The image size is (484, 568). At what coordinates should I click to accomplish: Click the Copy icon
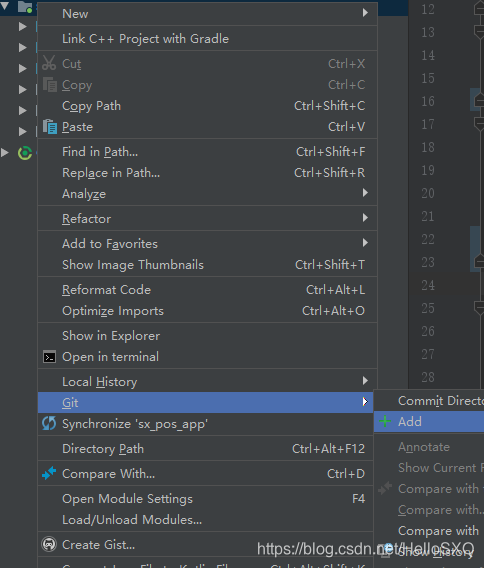tap(50, 85)
